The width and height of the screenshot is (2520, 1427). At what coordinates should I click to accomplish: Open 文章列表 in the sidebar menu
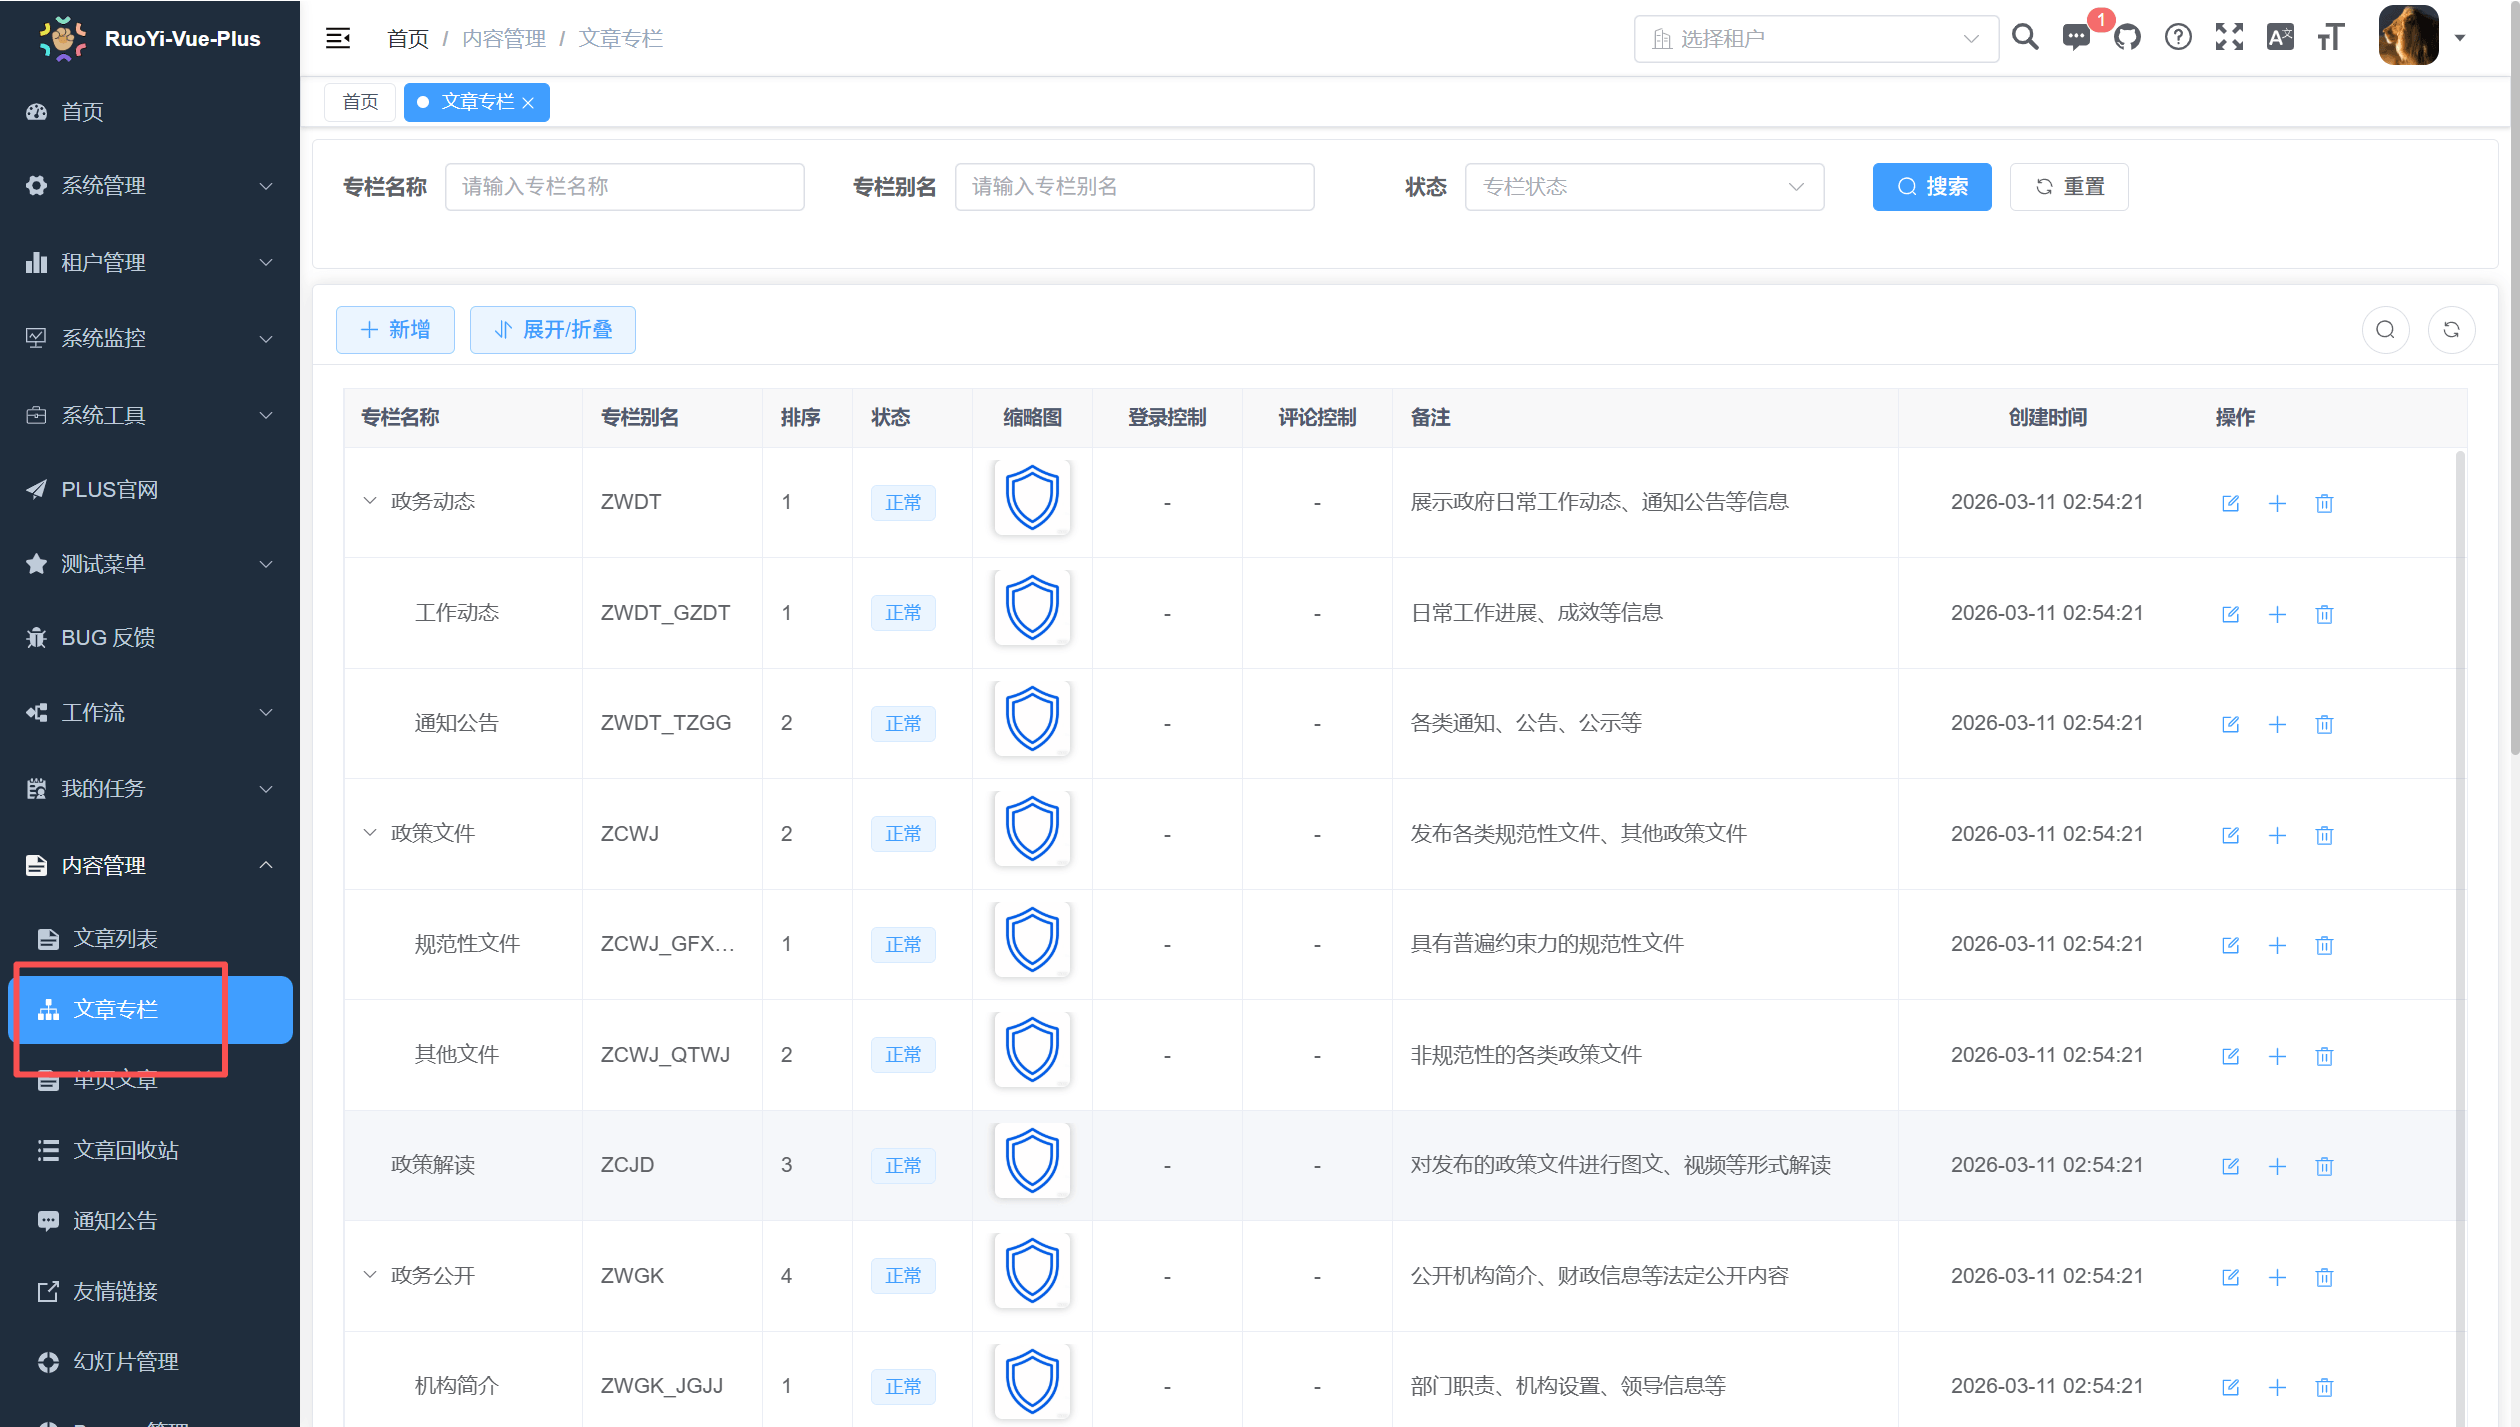[x=115, y=938]
